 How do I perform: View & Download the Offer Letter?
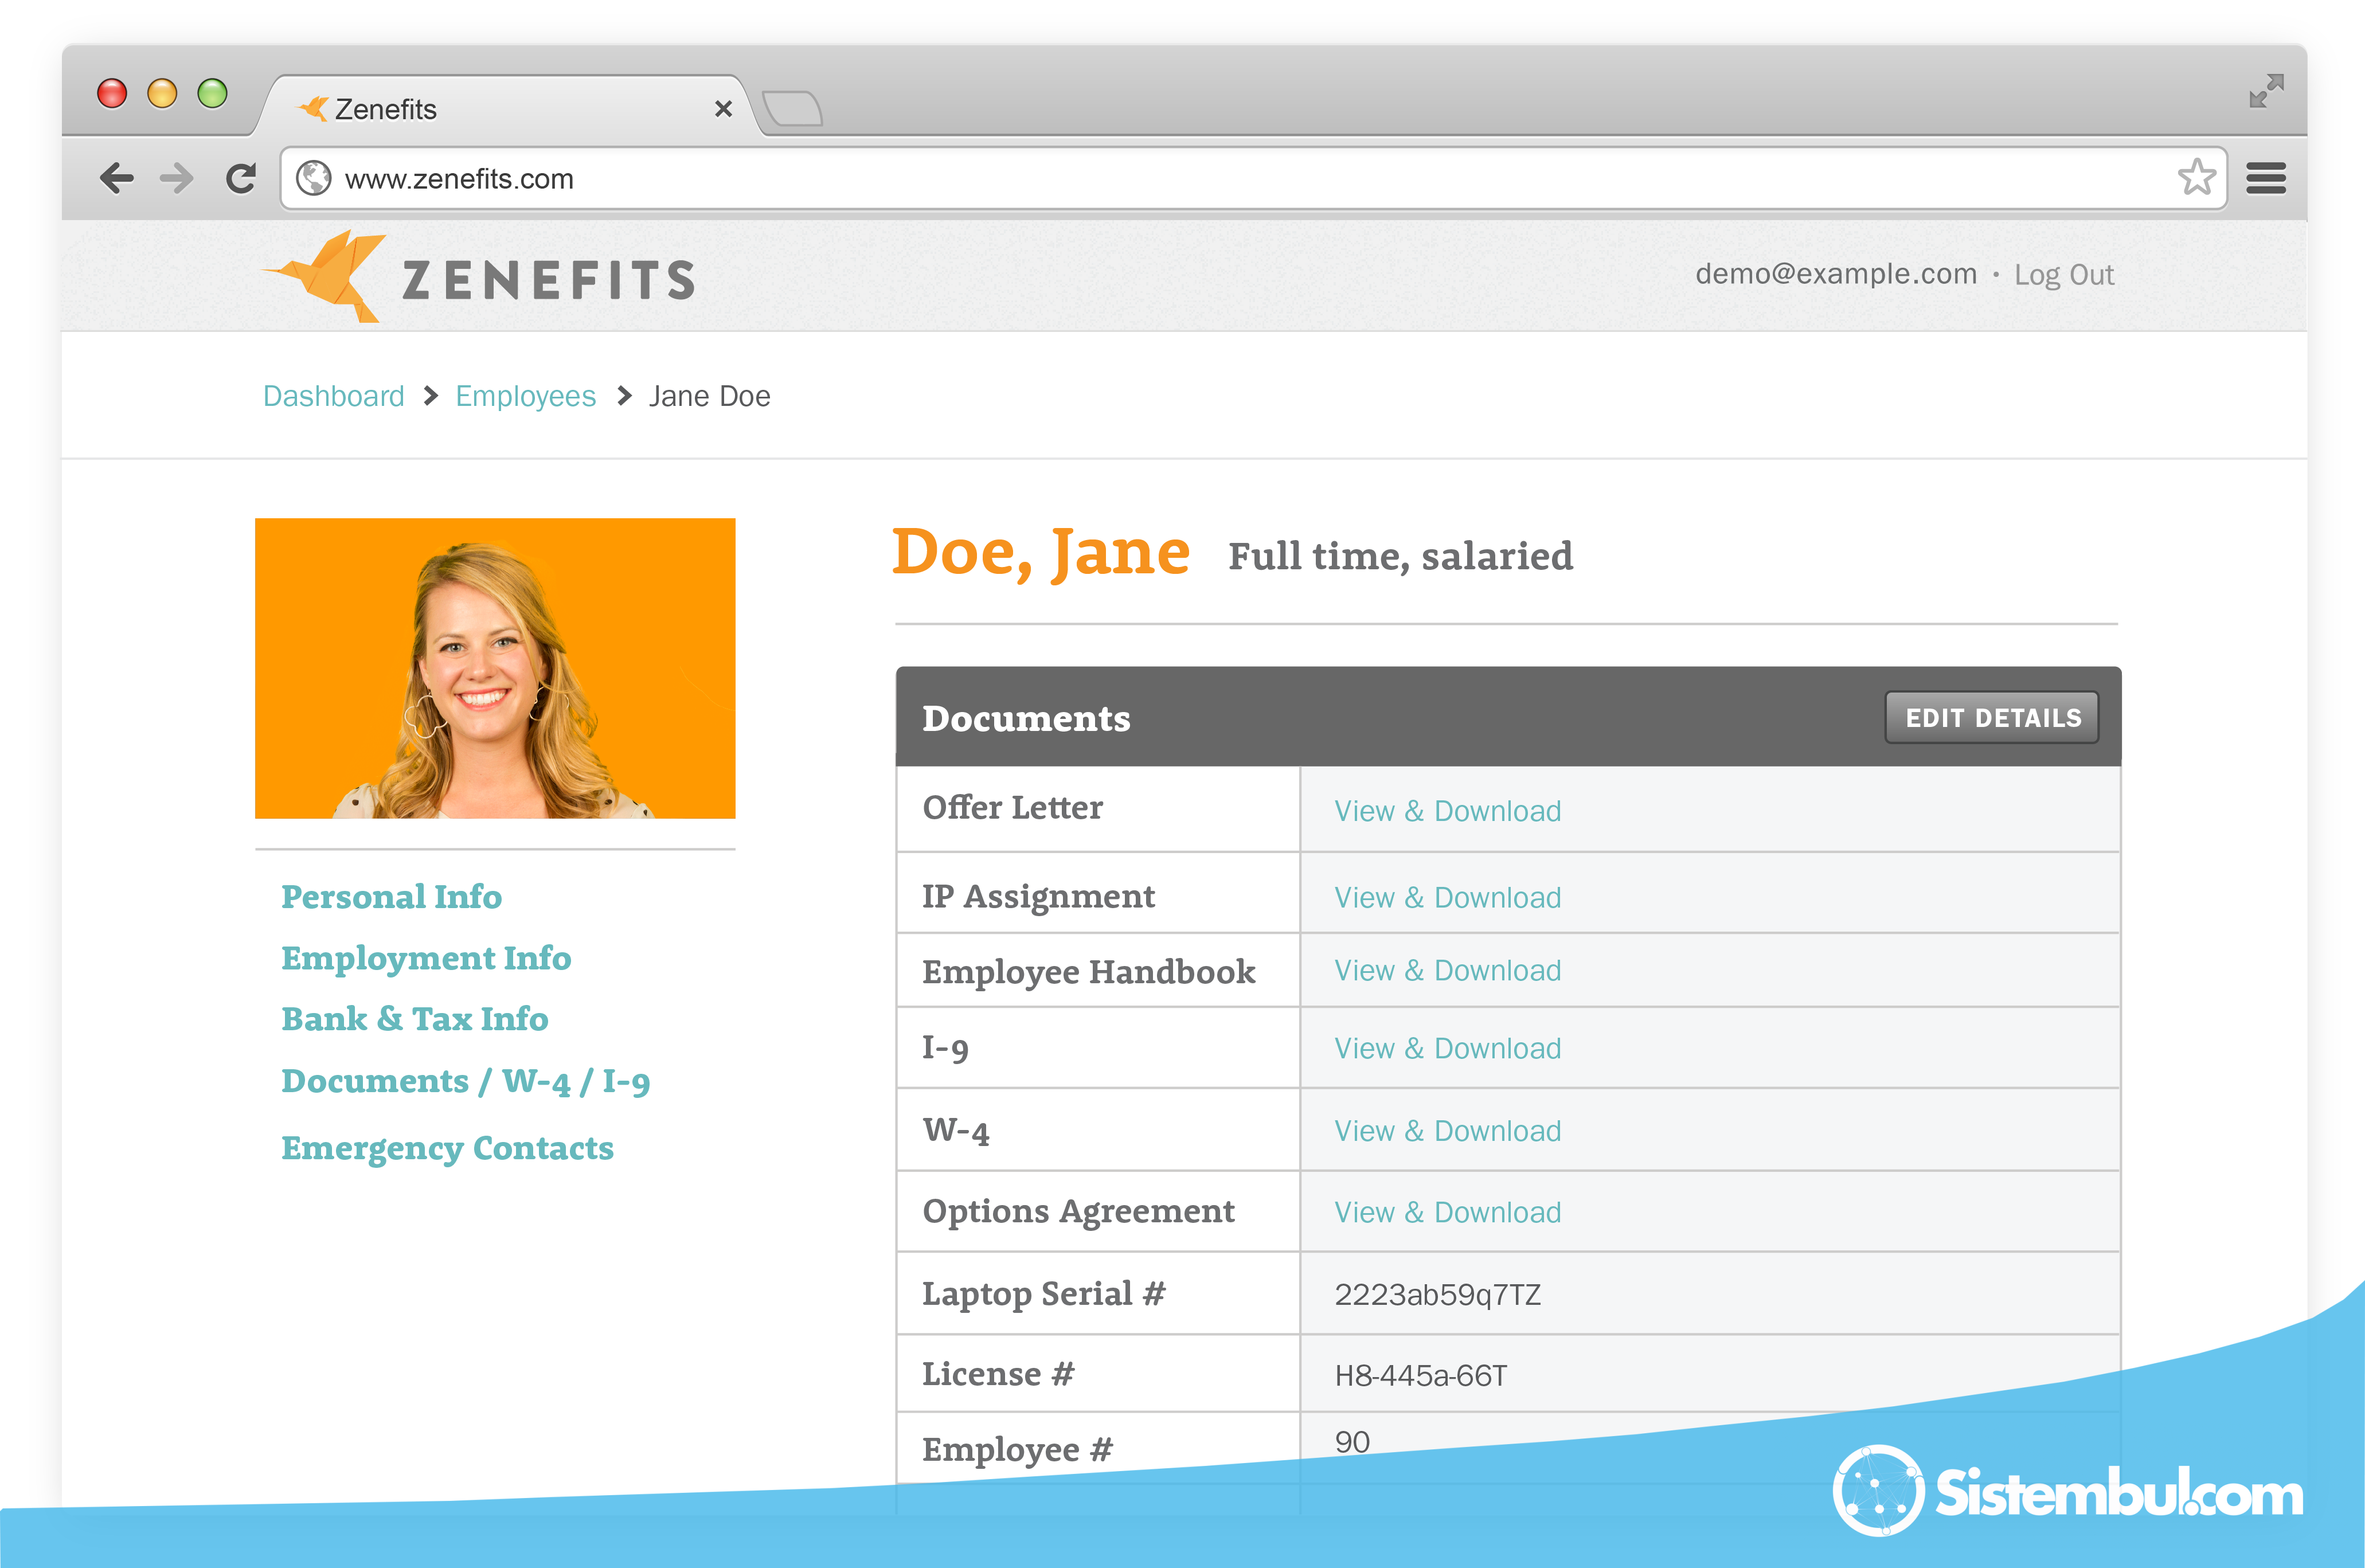[1447, 811]
